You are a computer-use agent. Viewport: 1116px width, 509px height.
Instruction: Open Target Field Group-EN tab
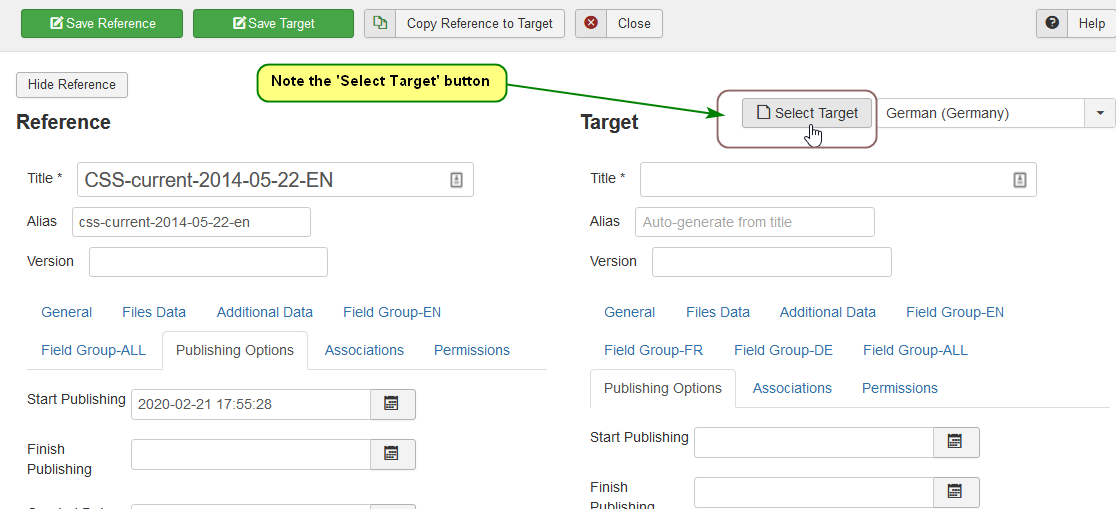pyautogui.click(x=955, y=313)
